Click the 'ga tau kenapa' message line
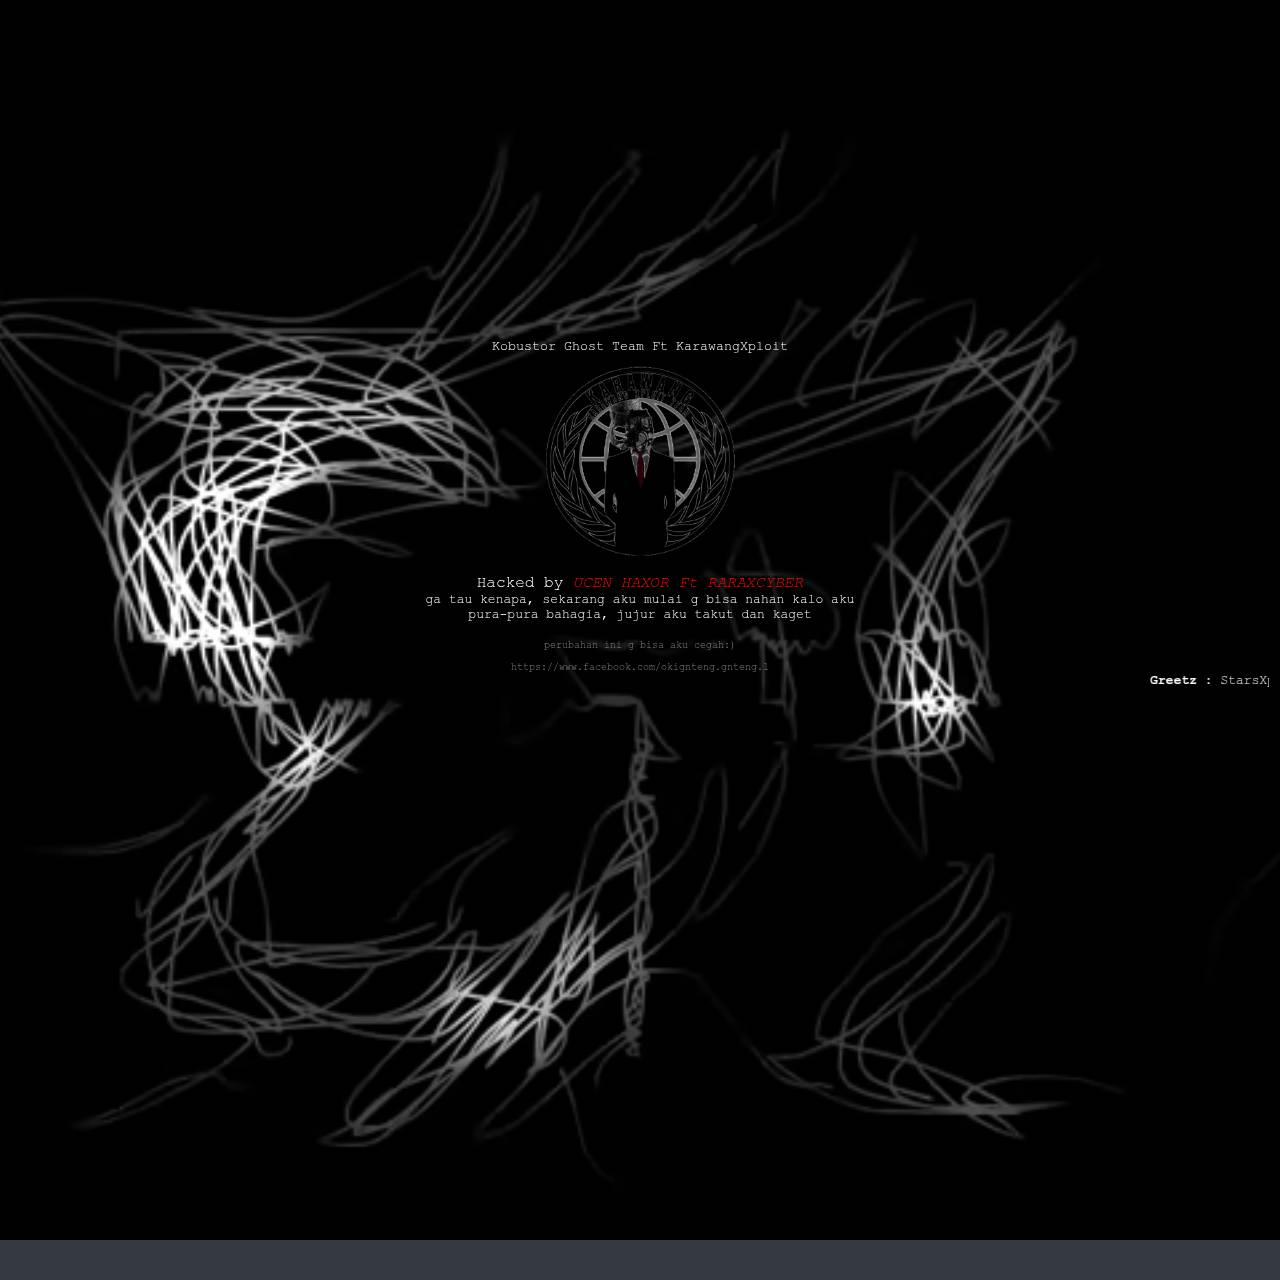The height and width of the screenshot is (1280, 1280). (x=640, y=599)
